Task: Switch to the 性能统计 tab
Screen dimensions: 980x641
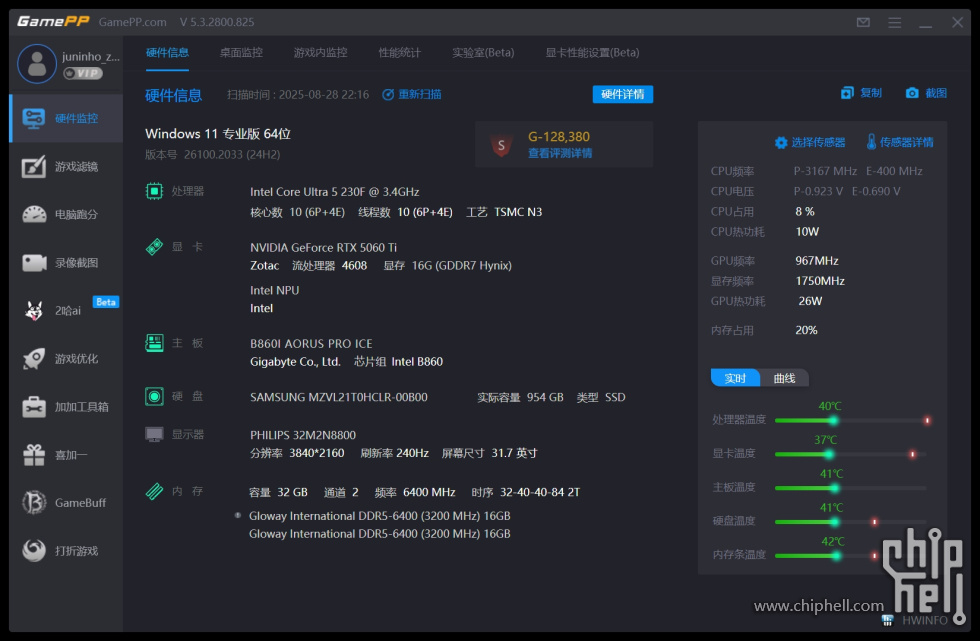Action: pyautogui.click(x=399, y=52)
